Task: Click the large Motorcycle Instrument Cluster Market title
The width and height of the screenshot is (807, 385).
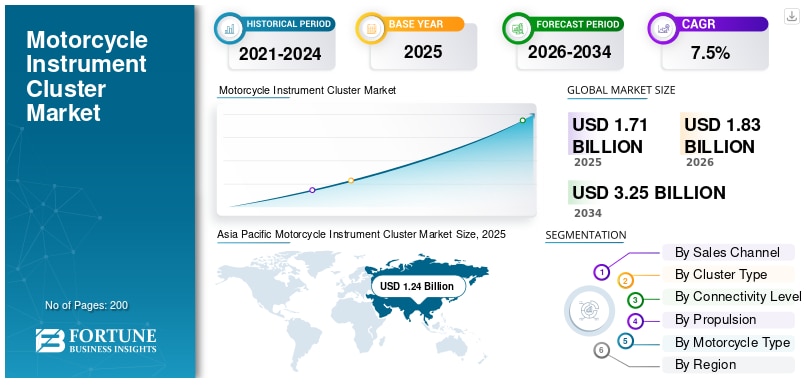Action: [87, 76]
